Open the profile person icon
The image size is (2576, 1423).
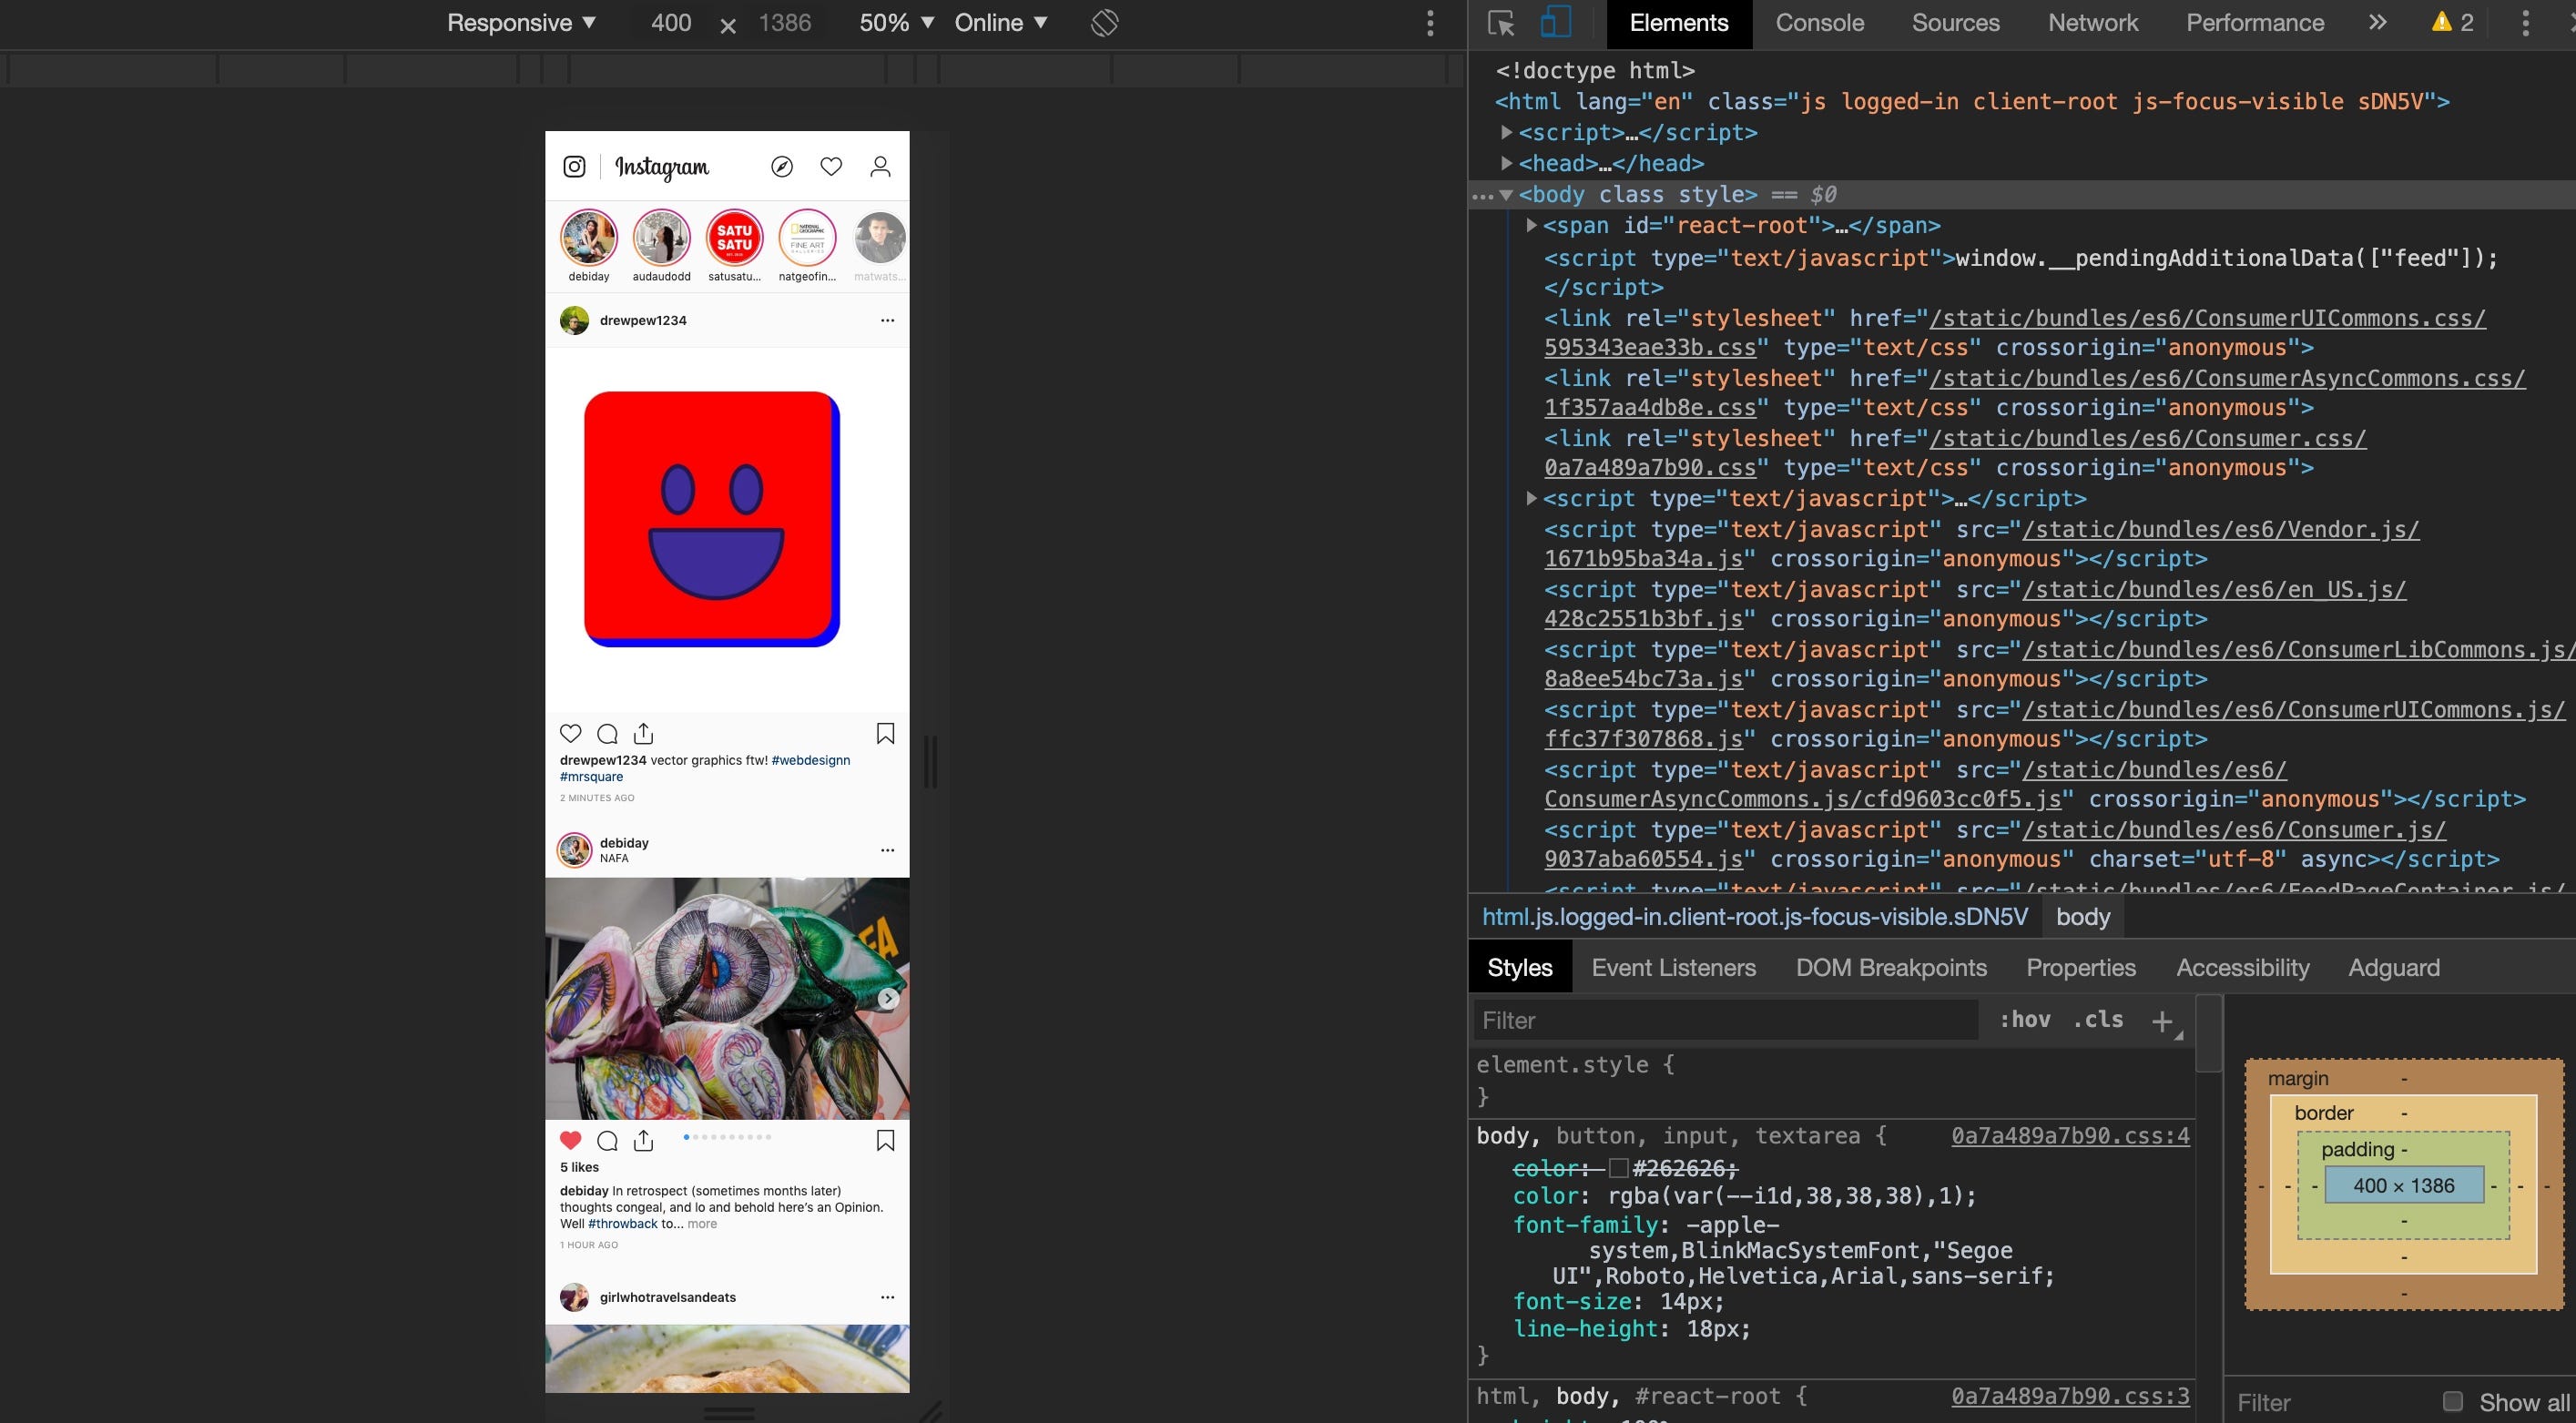[x=880, y=166]
